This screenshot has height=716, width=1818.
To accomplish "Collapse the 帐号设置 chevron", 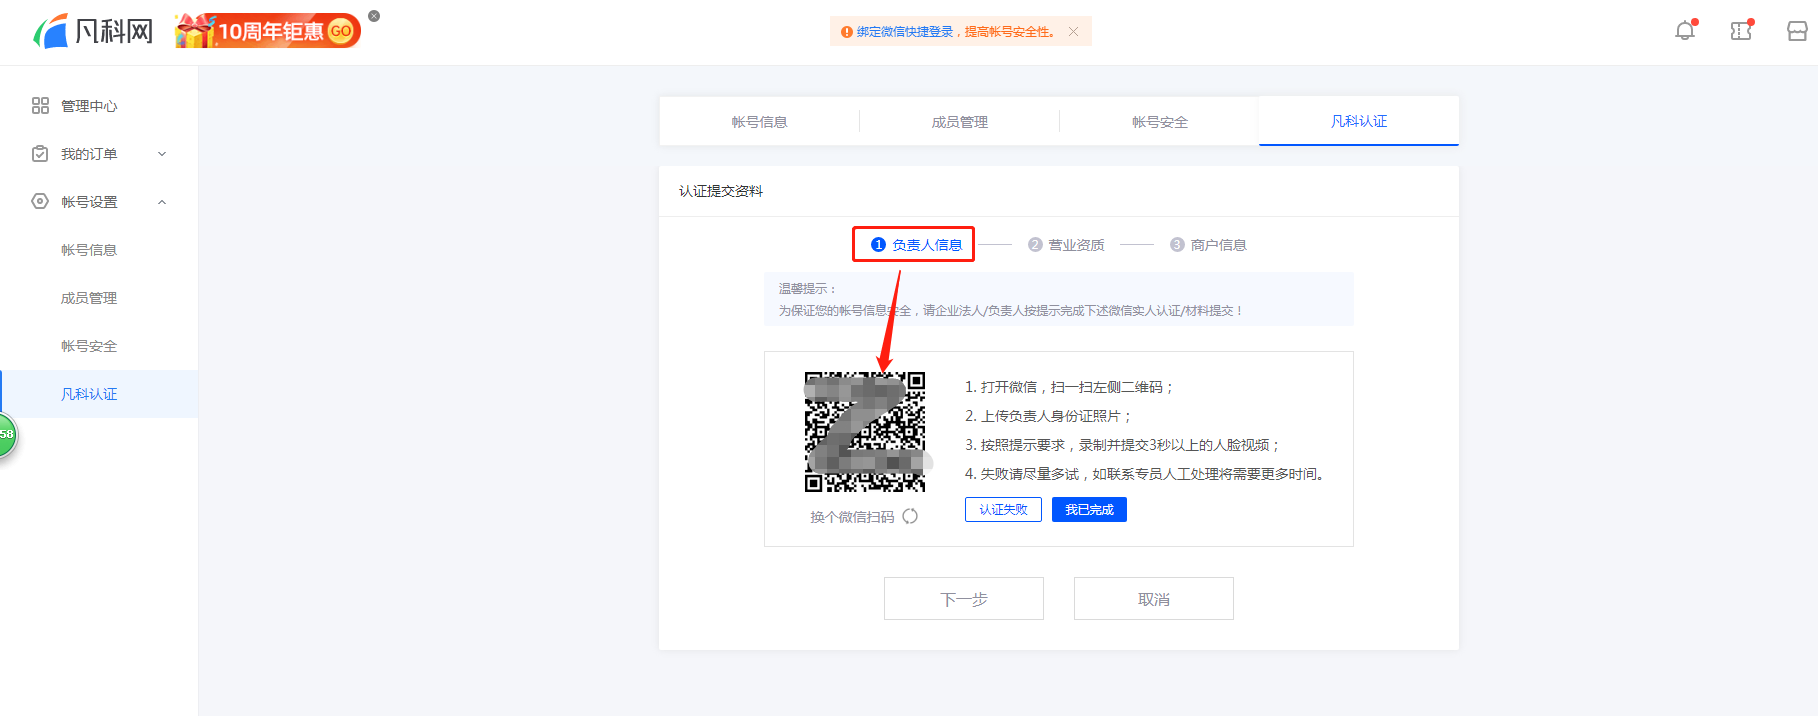I will tap(162, 202).
